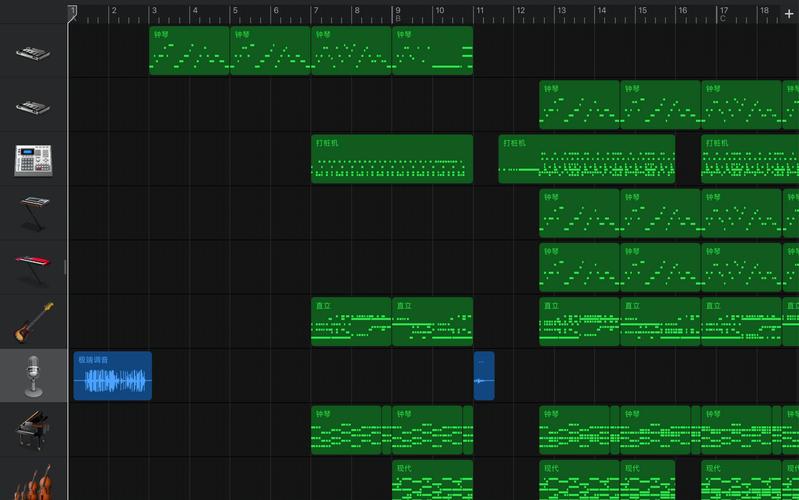This screenshot has width=799, height=500.
Task: Select the drum machine track icon
Action: click(x=33, y=161)
